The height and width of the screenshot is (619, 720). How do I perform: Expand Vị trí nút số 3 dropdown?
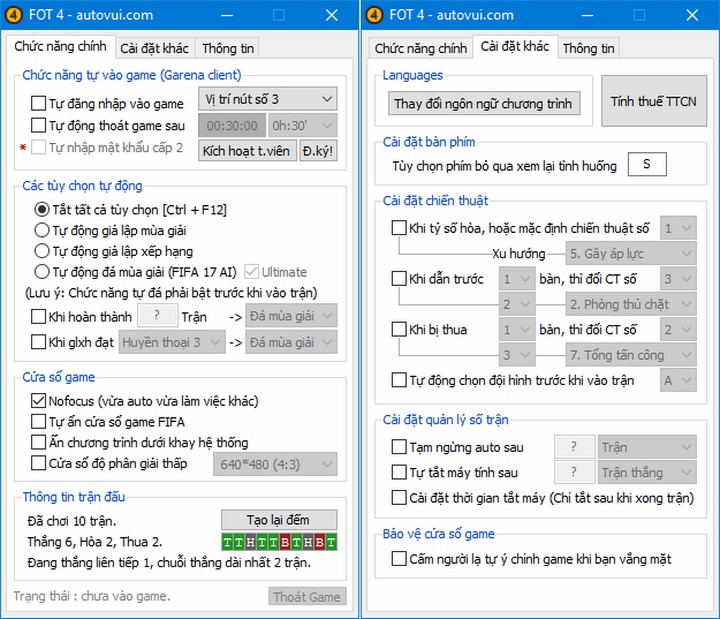pyautogui.click(x=268, y=99)
